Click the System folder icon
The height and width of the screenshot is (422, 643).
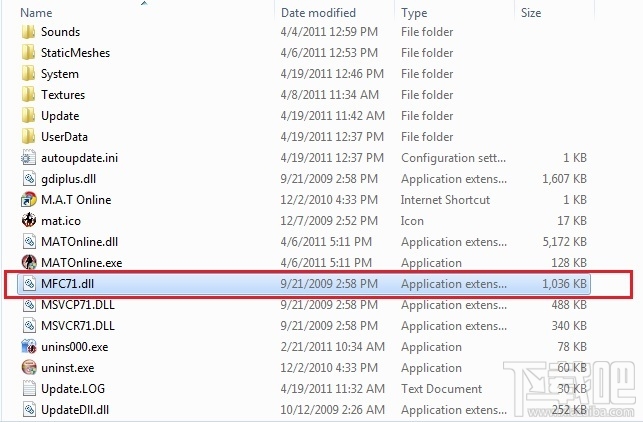28,74
